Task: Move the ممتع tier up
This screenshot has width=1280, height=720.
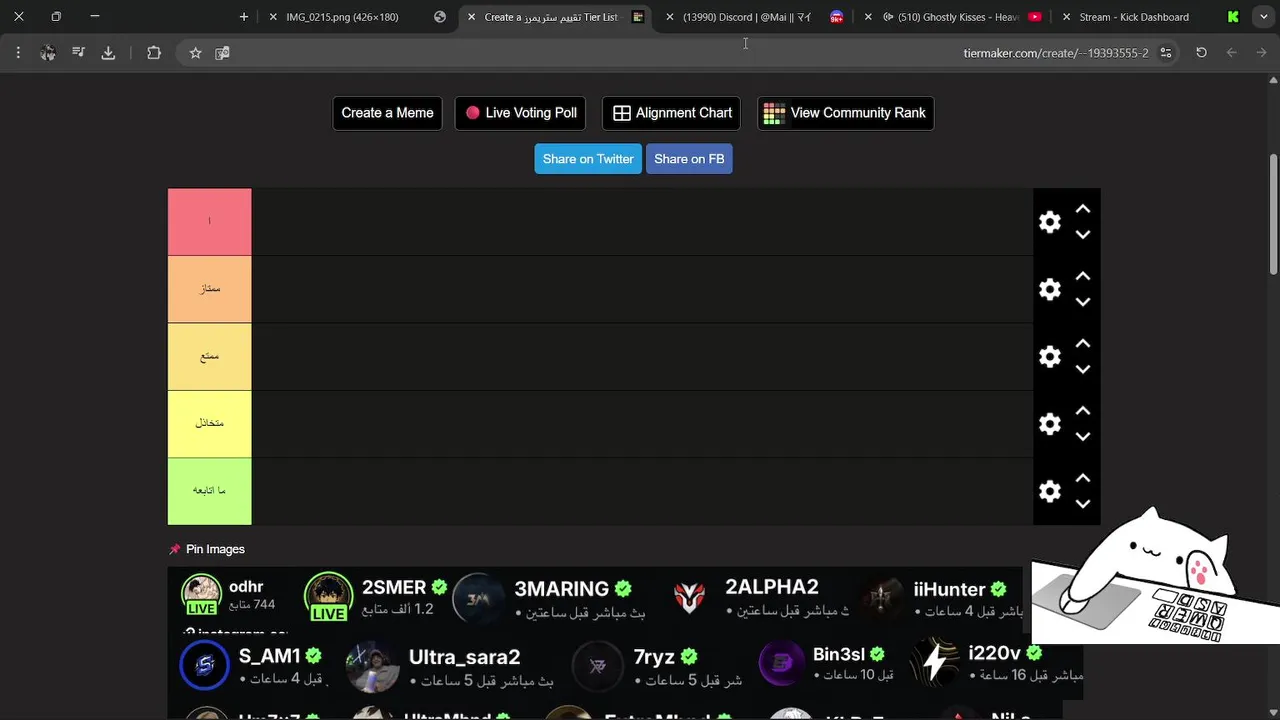Action: coord(1082,343)
